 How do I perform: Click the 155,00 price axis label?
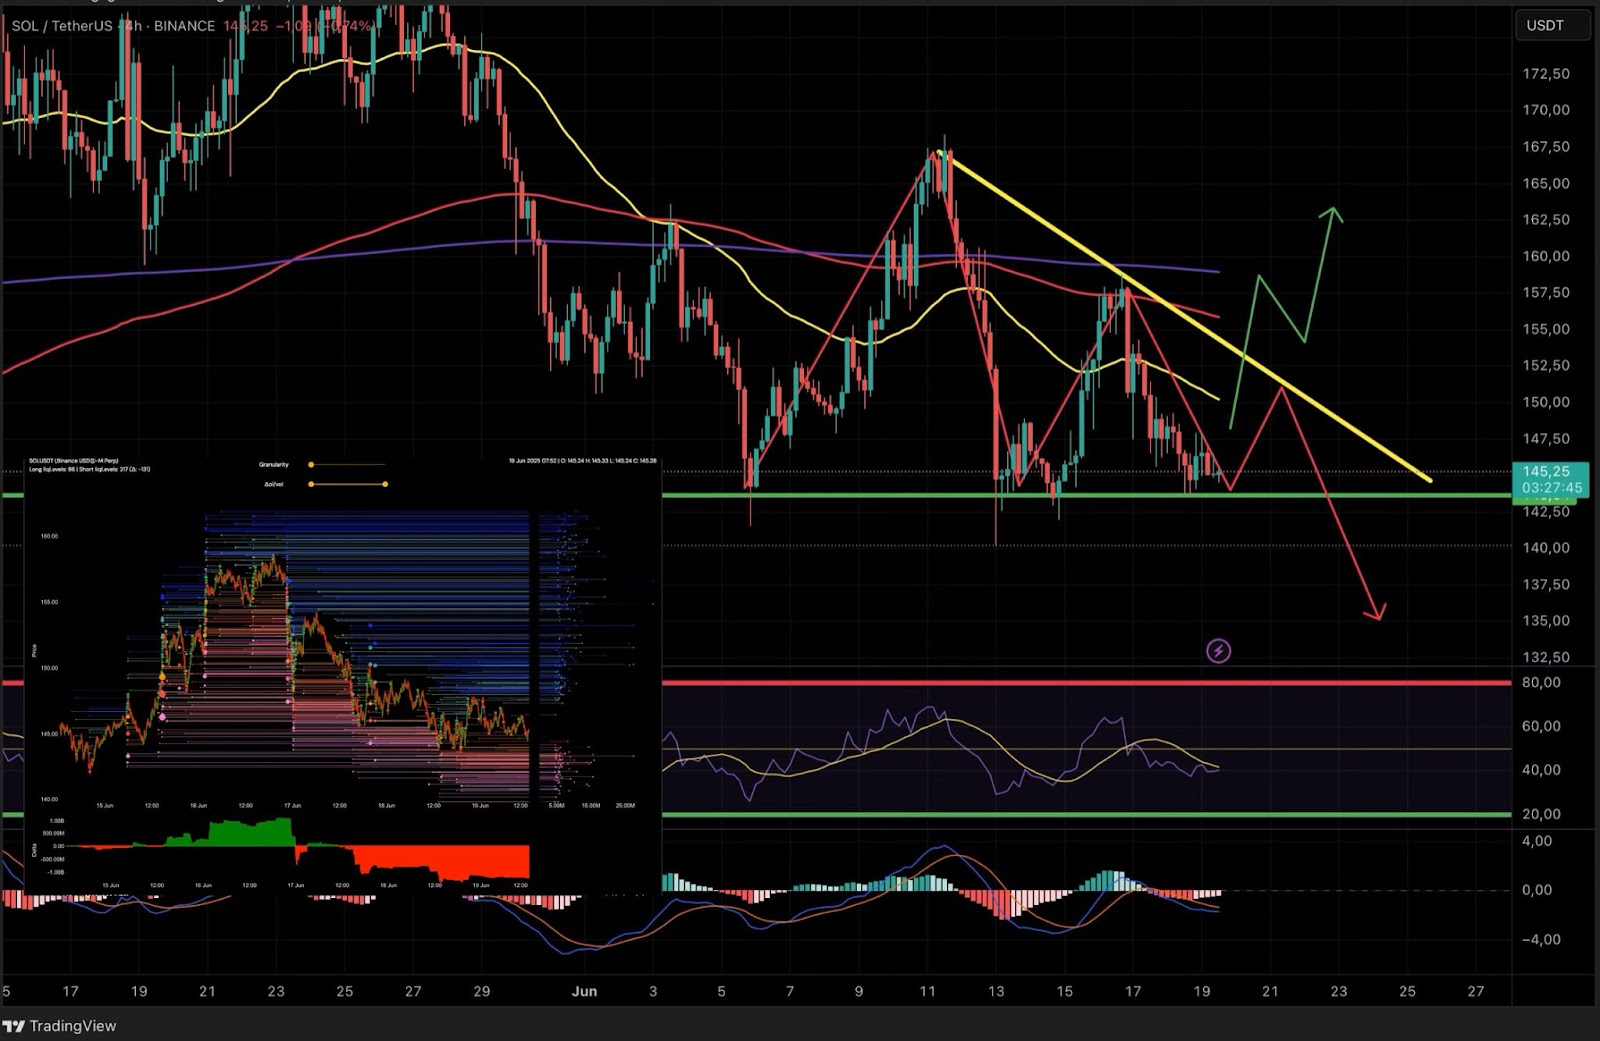pyautogui.click(x=1546, y=329)
